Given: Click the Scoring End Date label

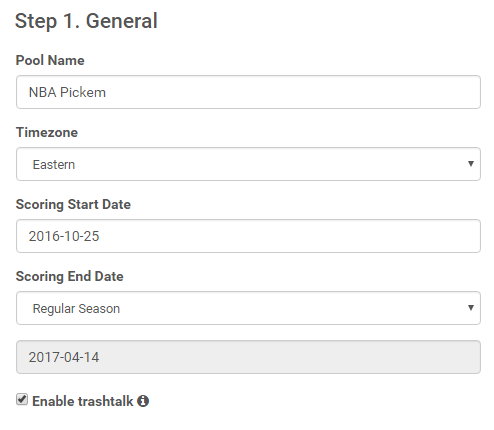Looking at the screenshot, I should point(70,276).
